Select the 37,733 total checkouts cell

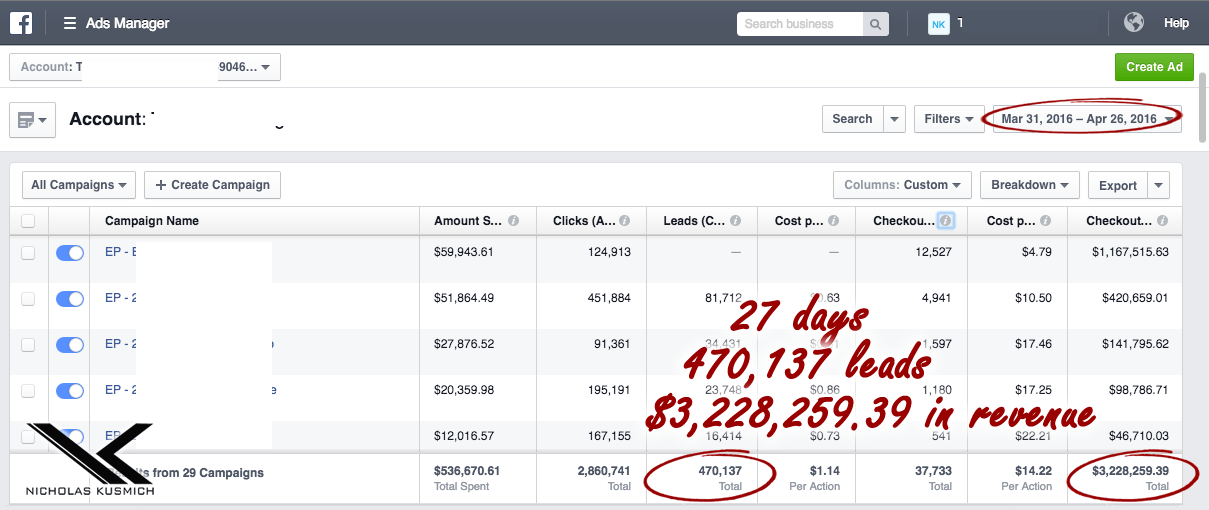931,471
